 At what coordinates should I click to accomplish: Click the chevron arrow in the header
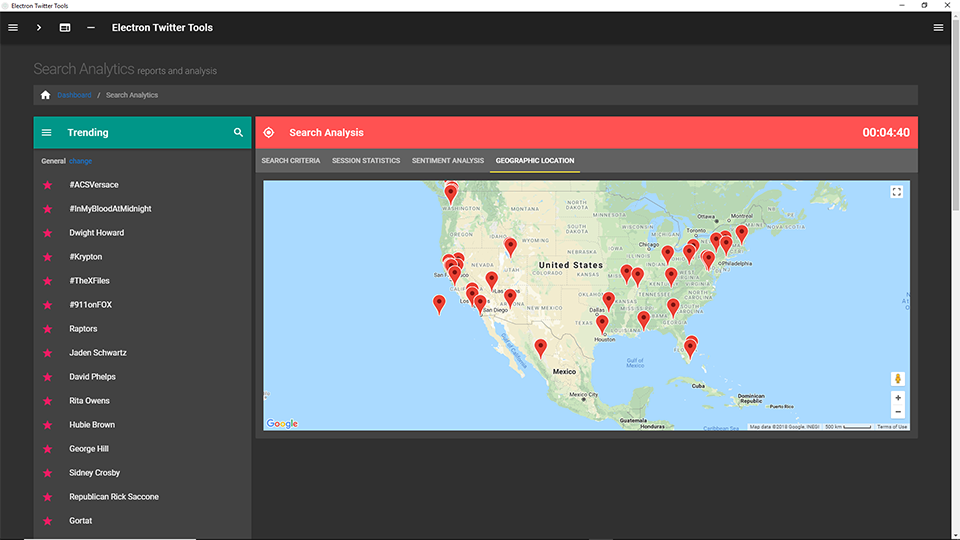39,28
